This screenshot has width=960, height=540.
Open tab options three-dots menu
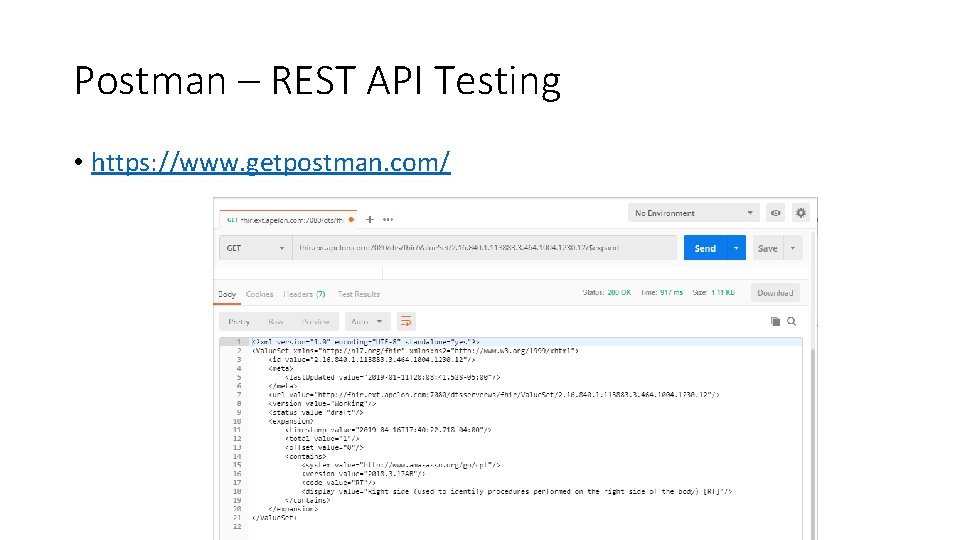point(388,219)
